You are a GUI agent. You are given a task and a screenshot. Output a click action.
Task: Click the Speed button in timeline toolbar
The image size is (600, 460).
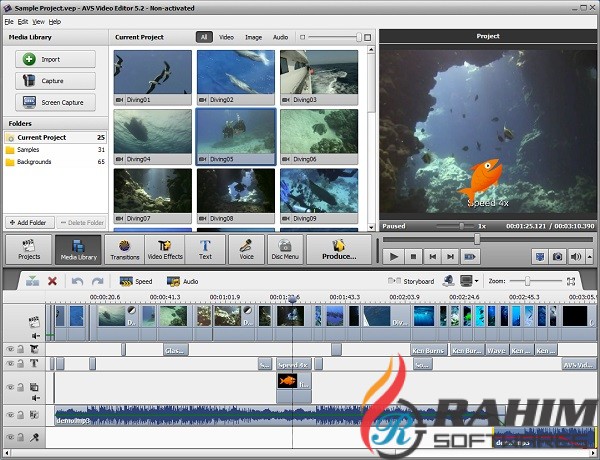(x=136, y=282)
